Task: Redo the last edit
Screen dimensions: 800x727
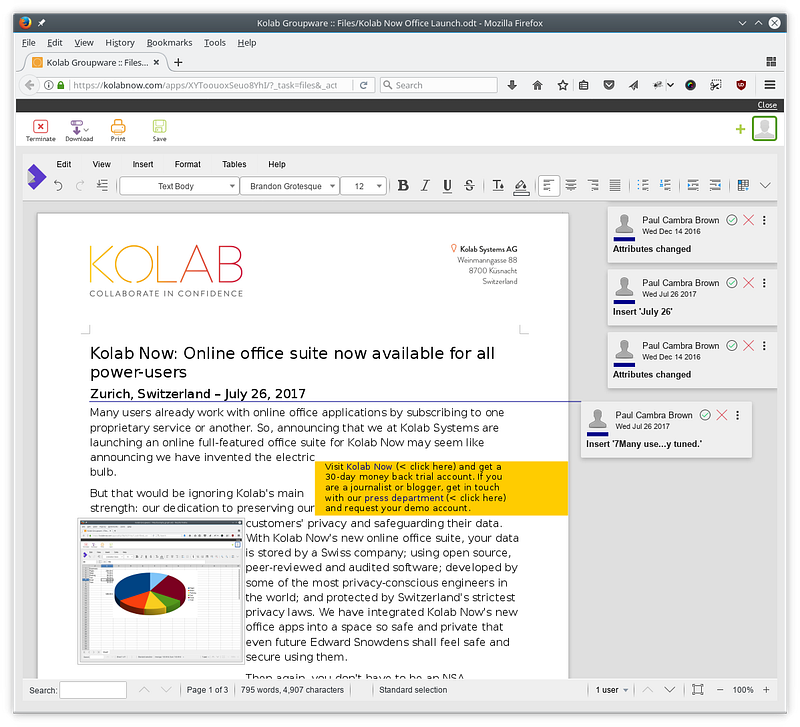Action: (80, 186)
